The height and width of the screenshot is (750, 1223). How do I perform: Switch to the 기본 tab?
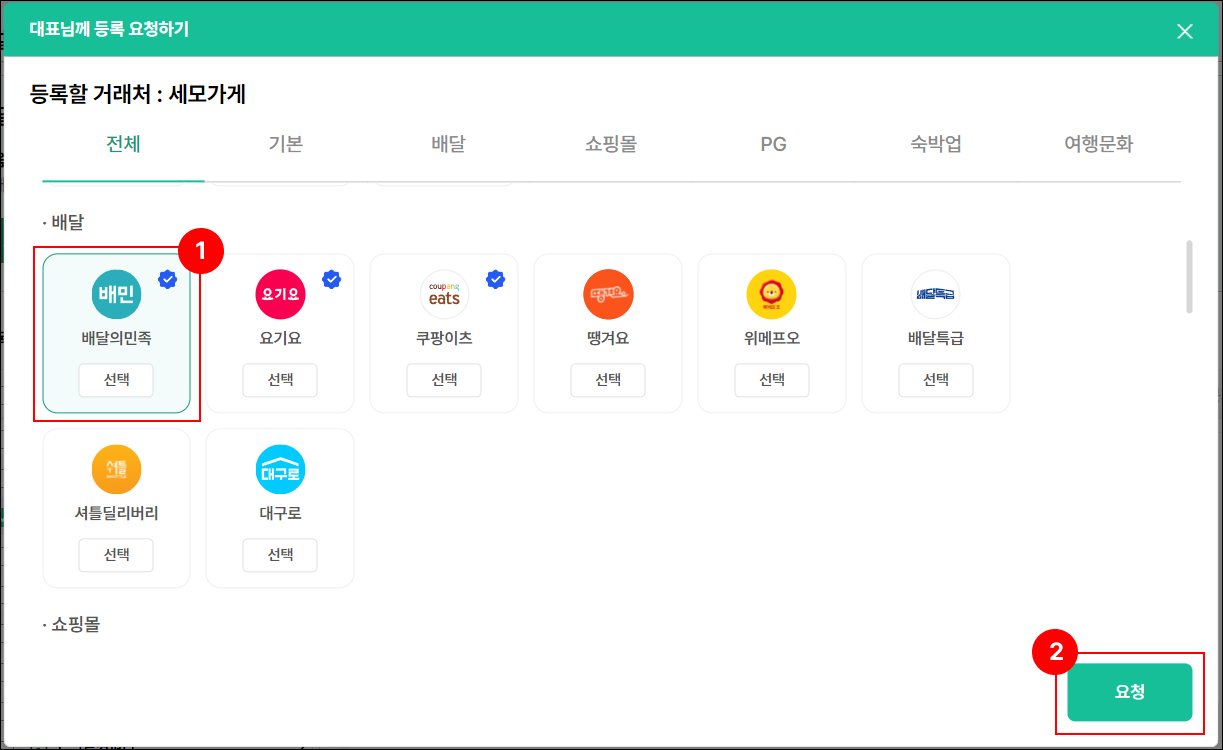(286, 144)
